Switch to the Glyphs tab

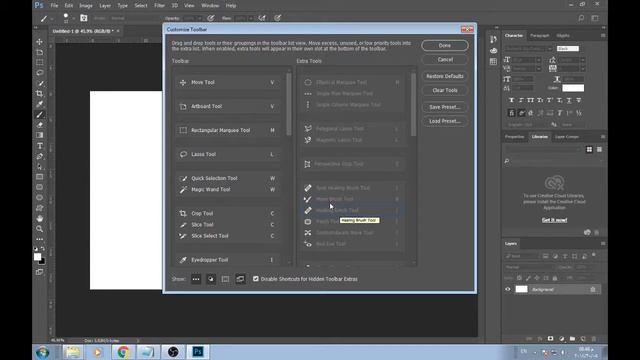click(x=563, y=36)
